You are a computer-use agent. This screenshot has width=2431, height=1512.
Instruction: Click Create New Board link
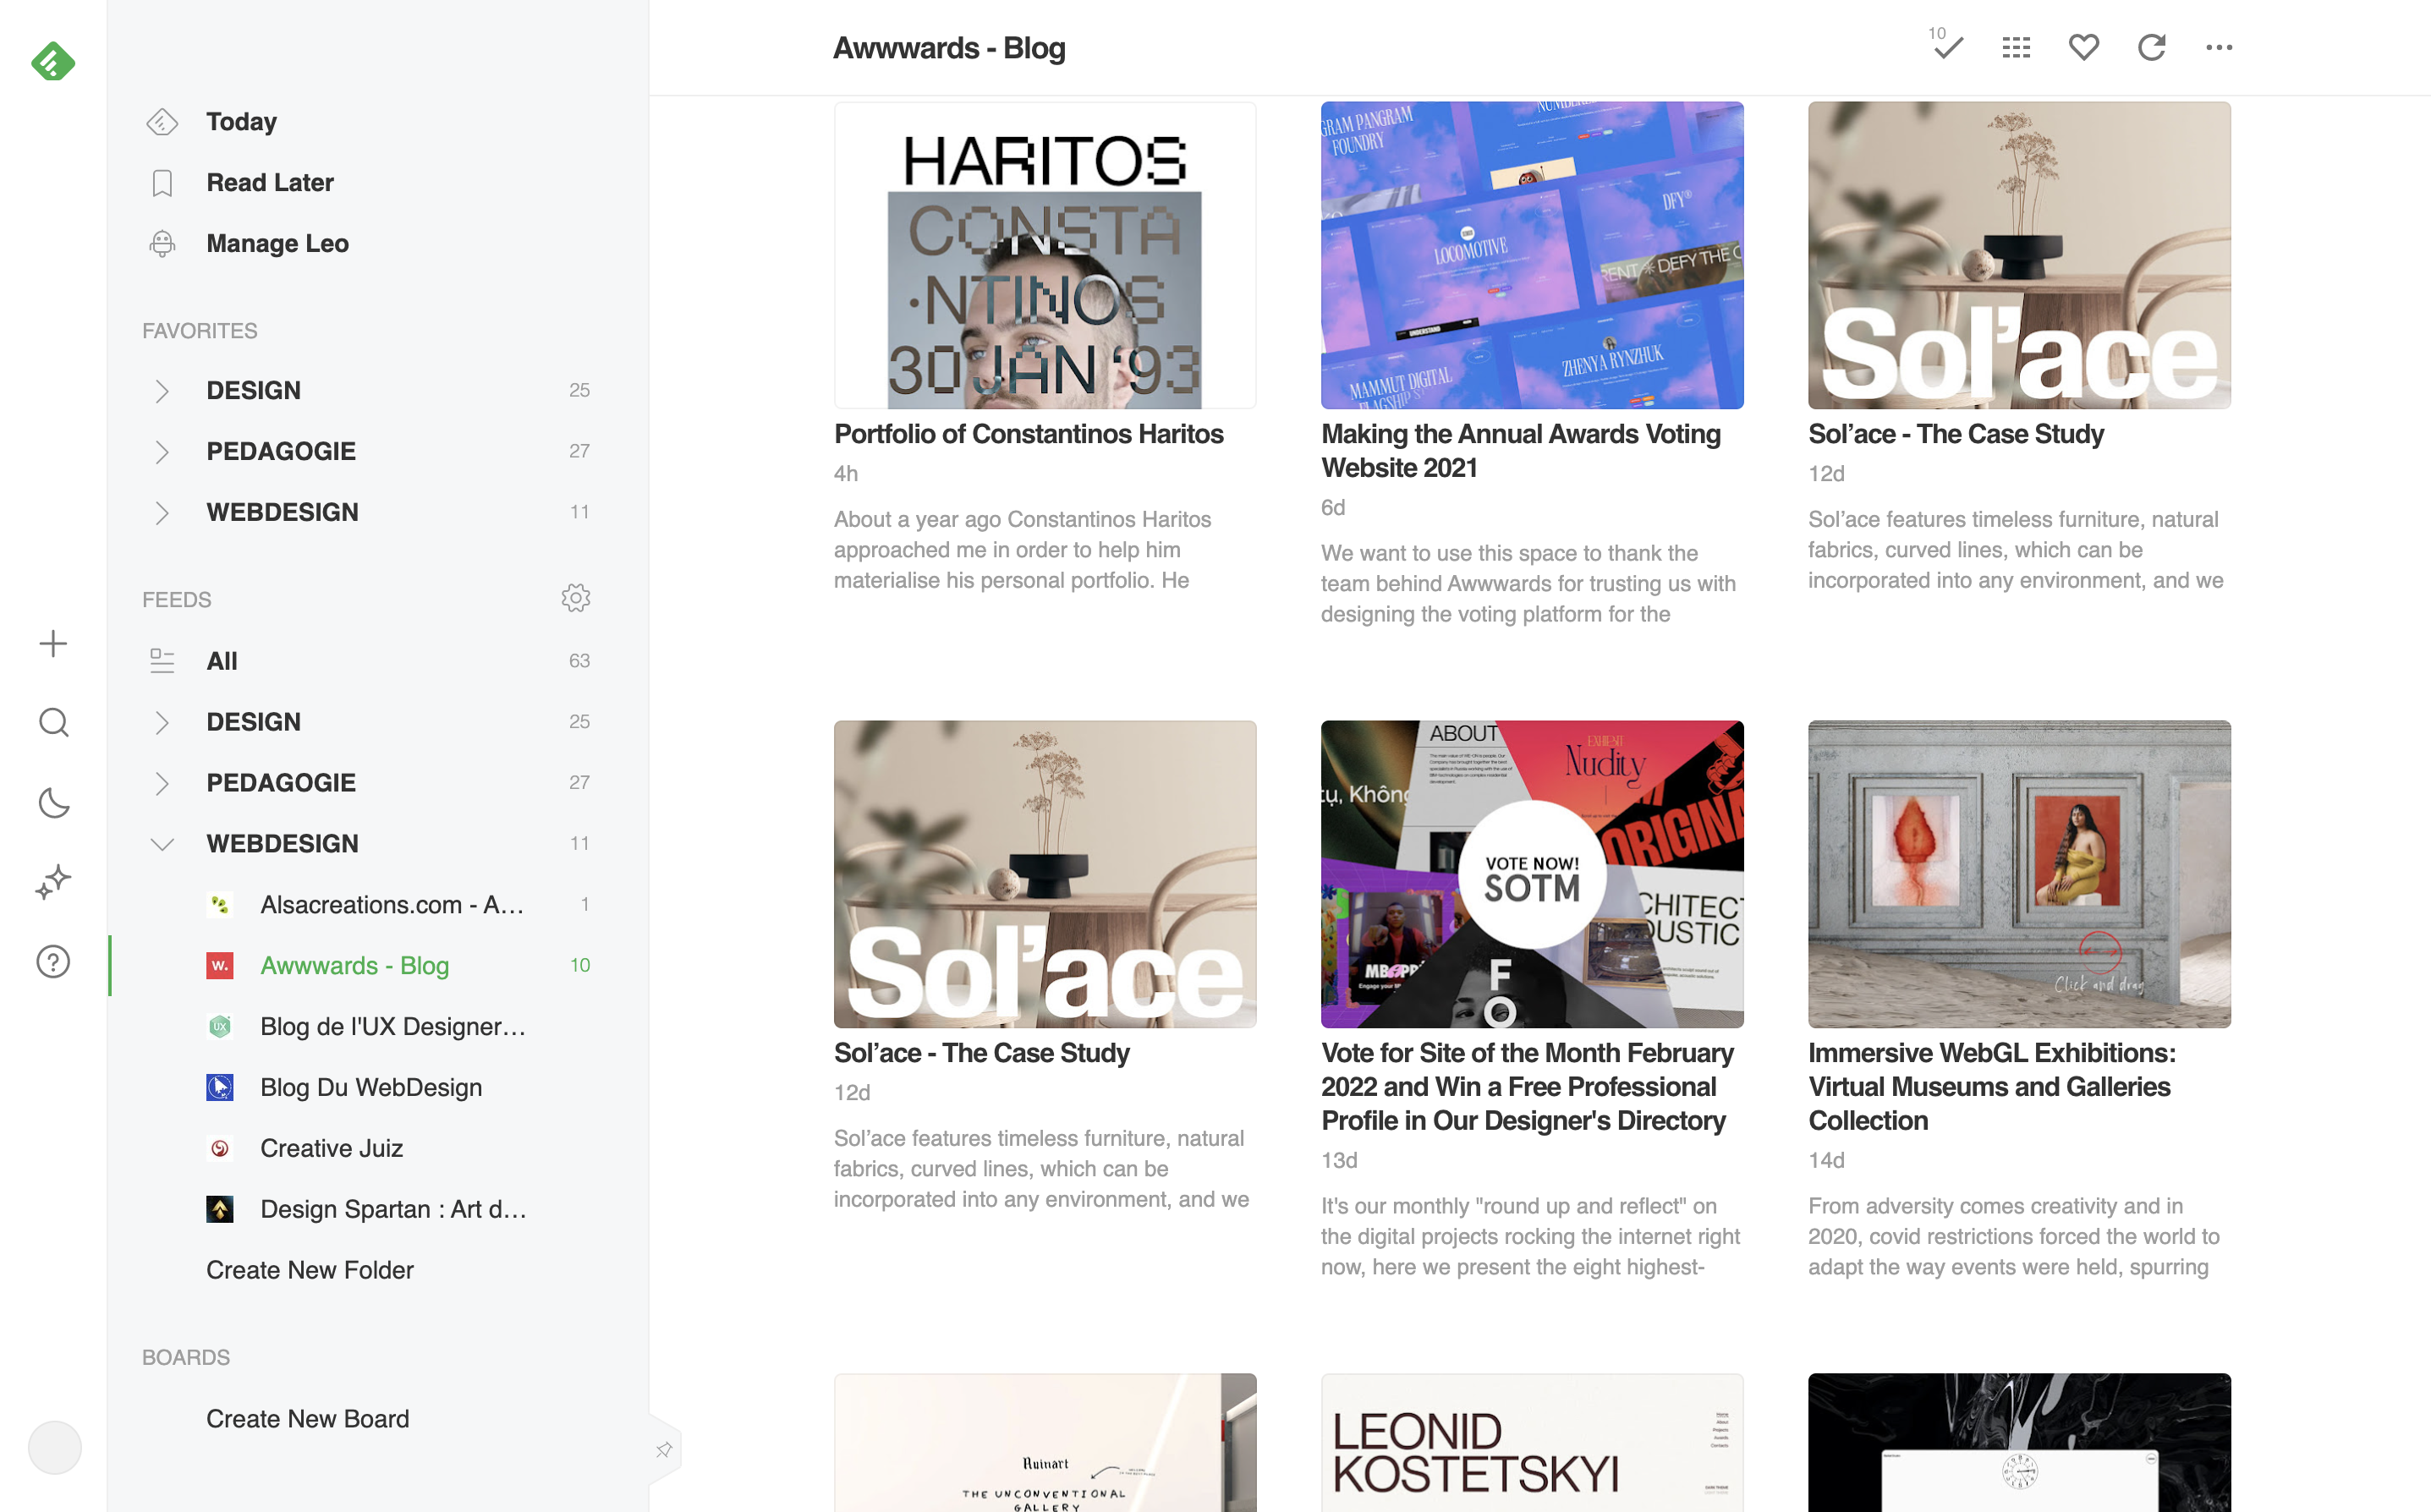(308, 1418)
